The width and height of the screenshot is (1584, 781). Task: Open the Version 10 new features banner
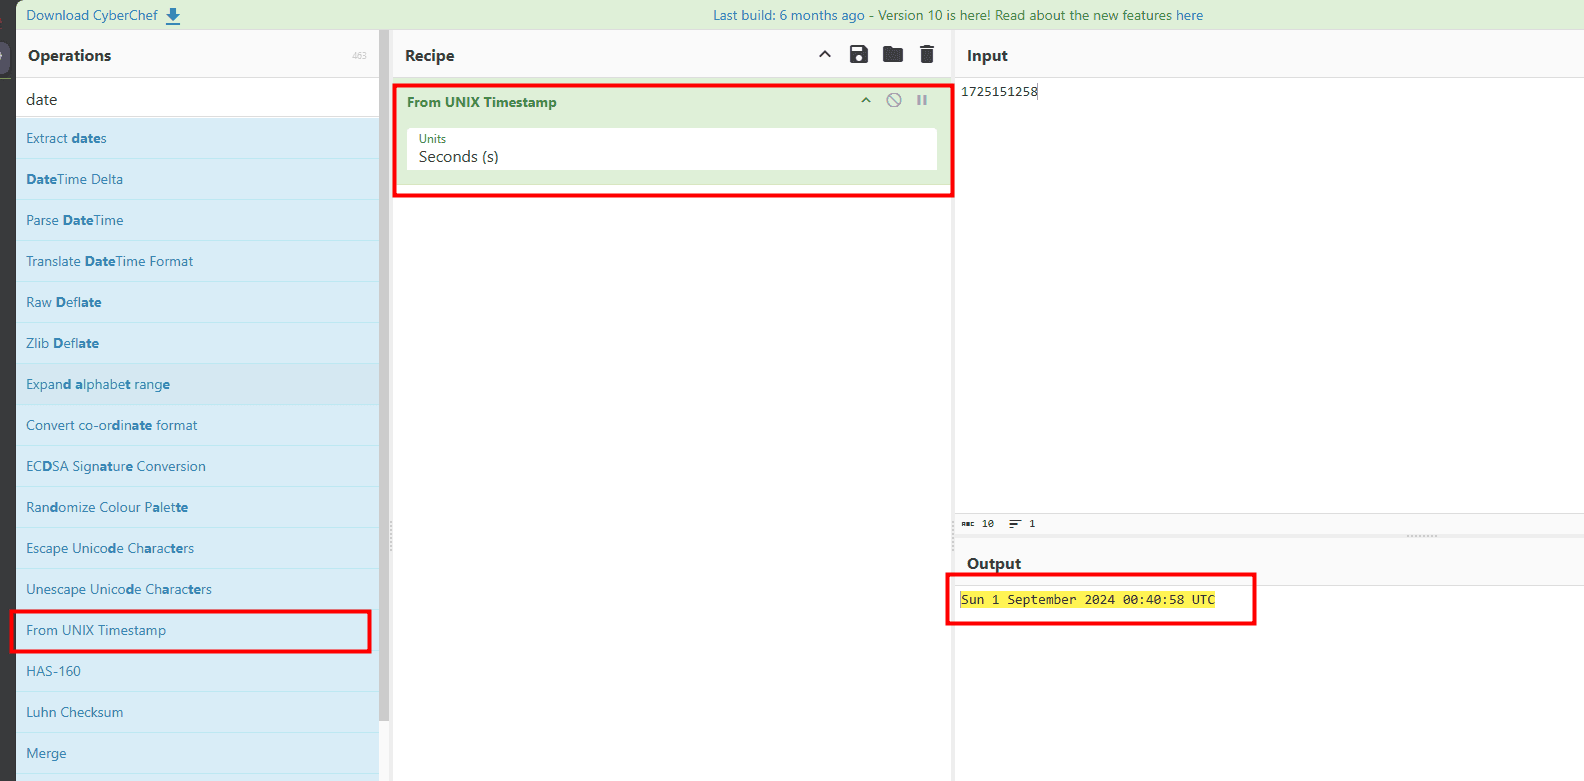coord(1040,16)
